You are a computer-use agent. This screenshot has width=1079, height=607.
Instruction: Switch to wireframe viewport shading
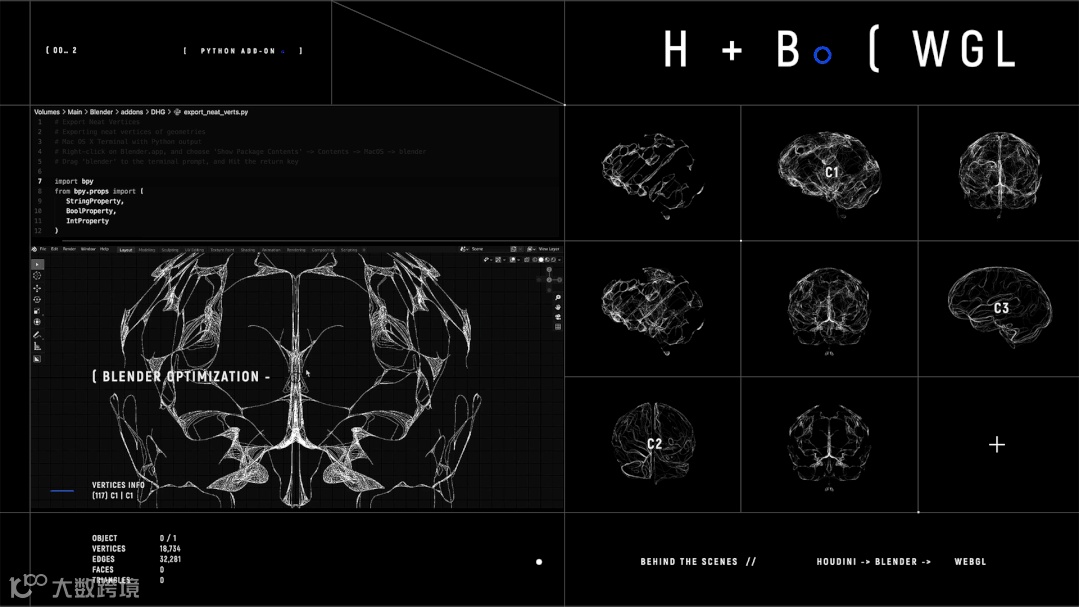click(x=534, y=259)
